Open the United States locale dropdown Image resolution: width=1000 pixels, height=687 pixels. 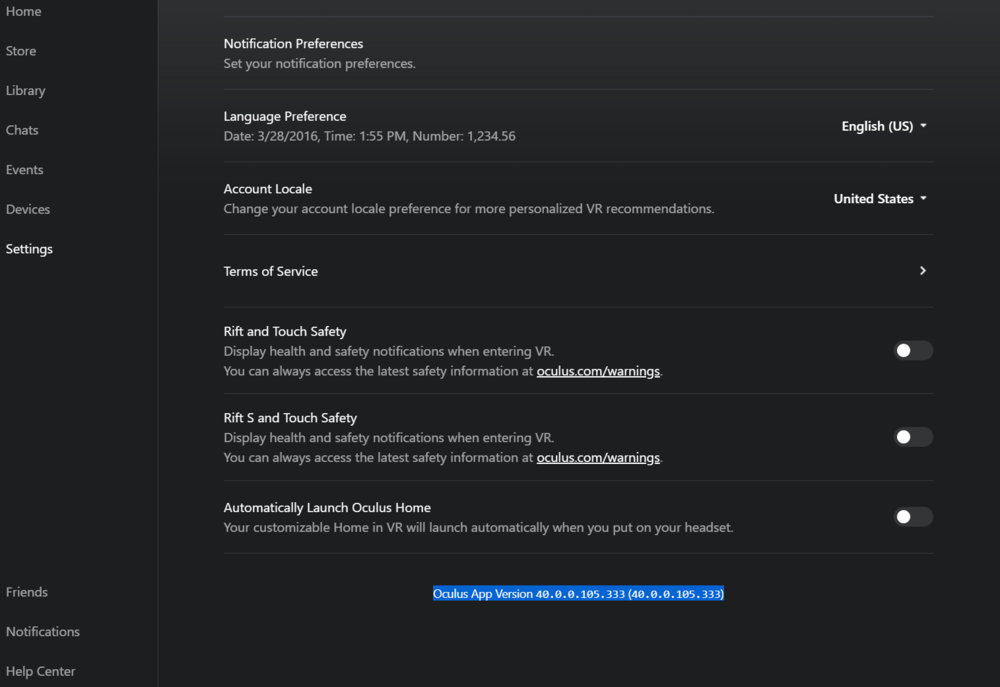coord(880,199)
